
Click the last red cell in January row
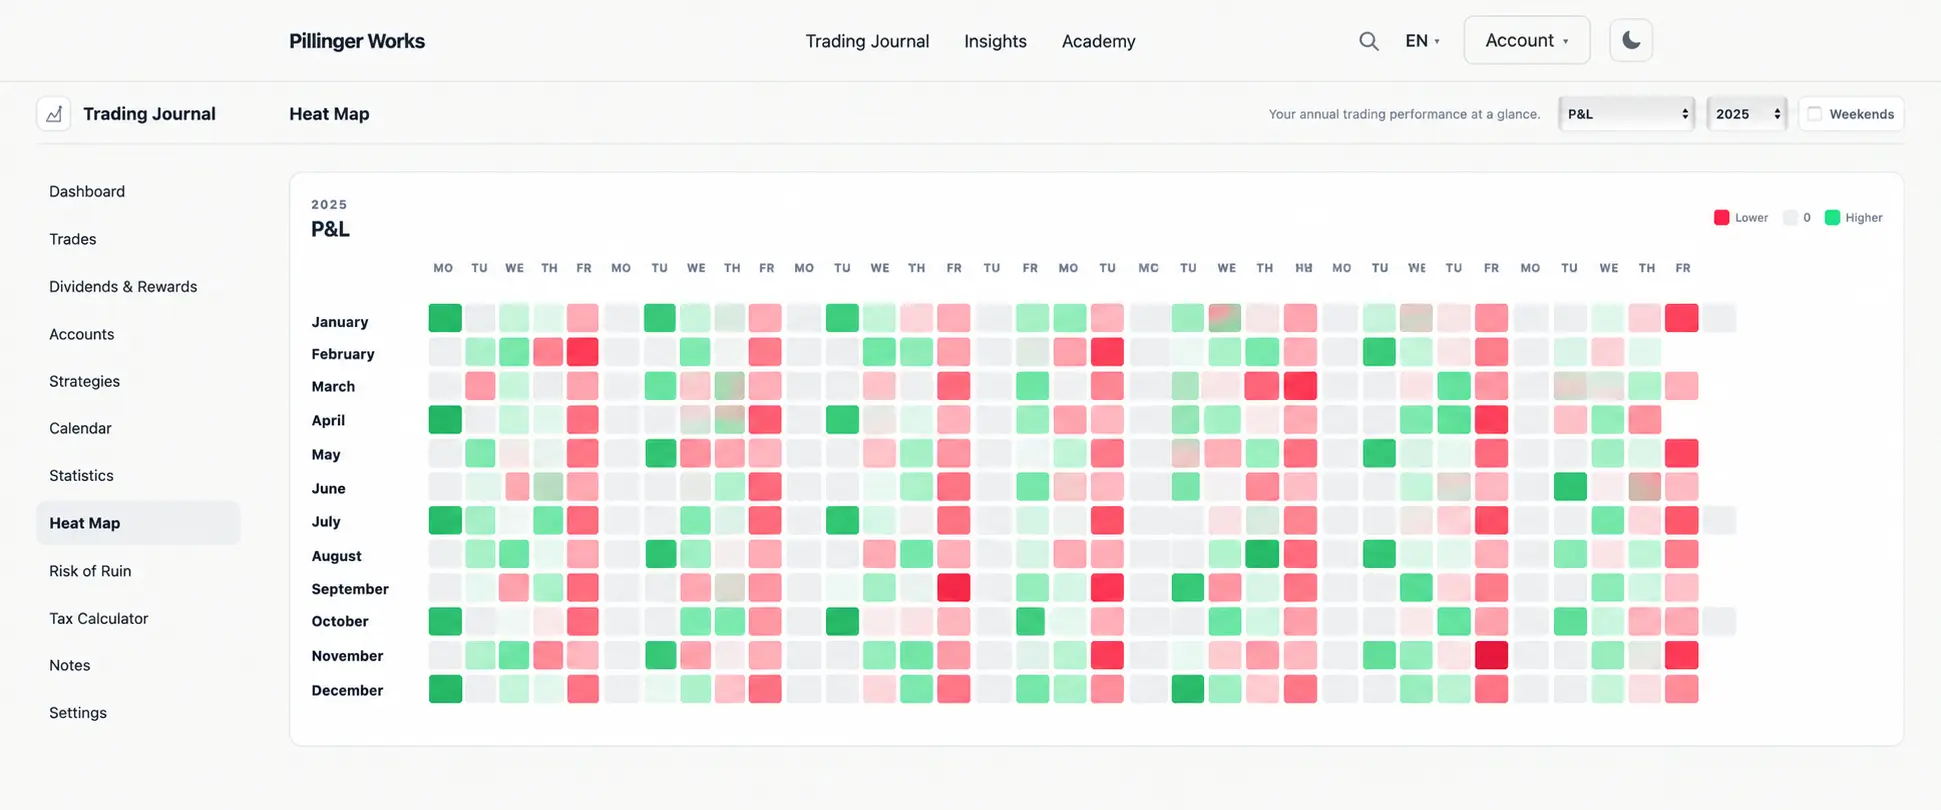point(1682,318)
